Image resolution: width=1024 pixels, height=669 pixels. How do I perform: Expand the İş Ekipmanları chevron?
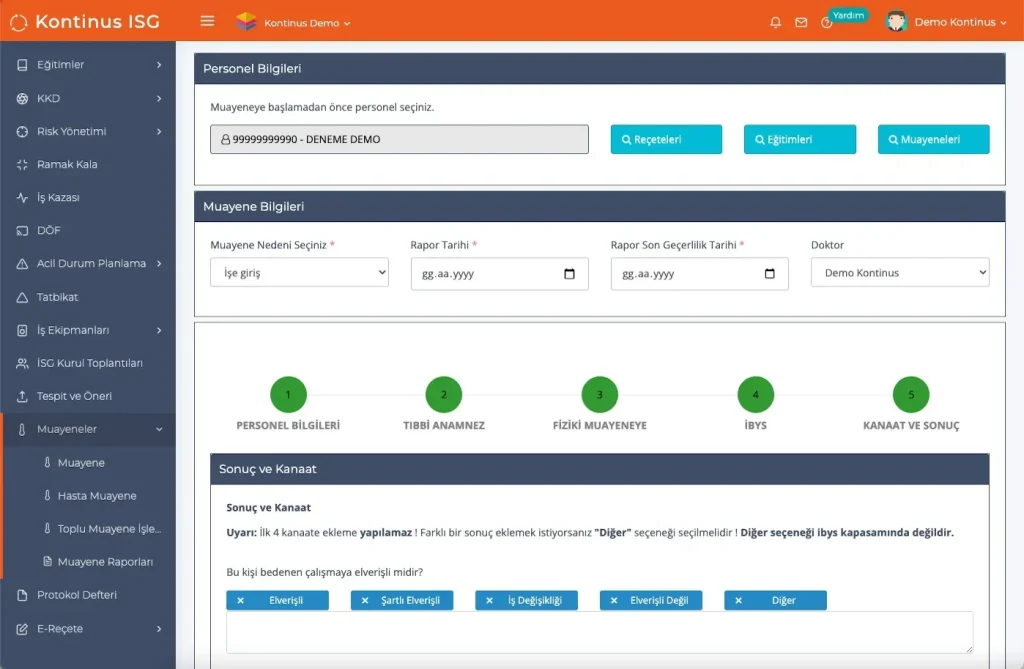coord(159,330)
